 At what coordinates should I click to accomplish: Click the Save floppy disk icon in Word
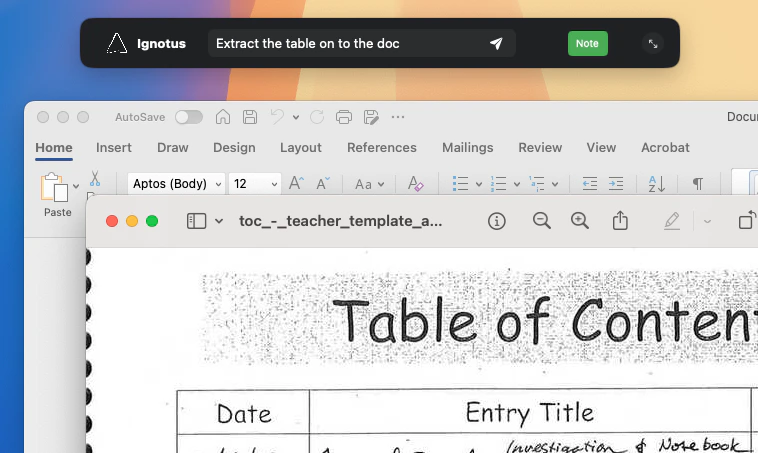click(x=250, y=117)
